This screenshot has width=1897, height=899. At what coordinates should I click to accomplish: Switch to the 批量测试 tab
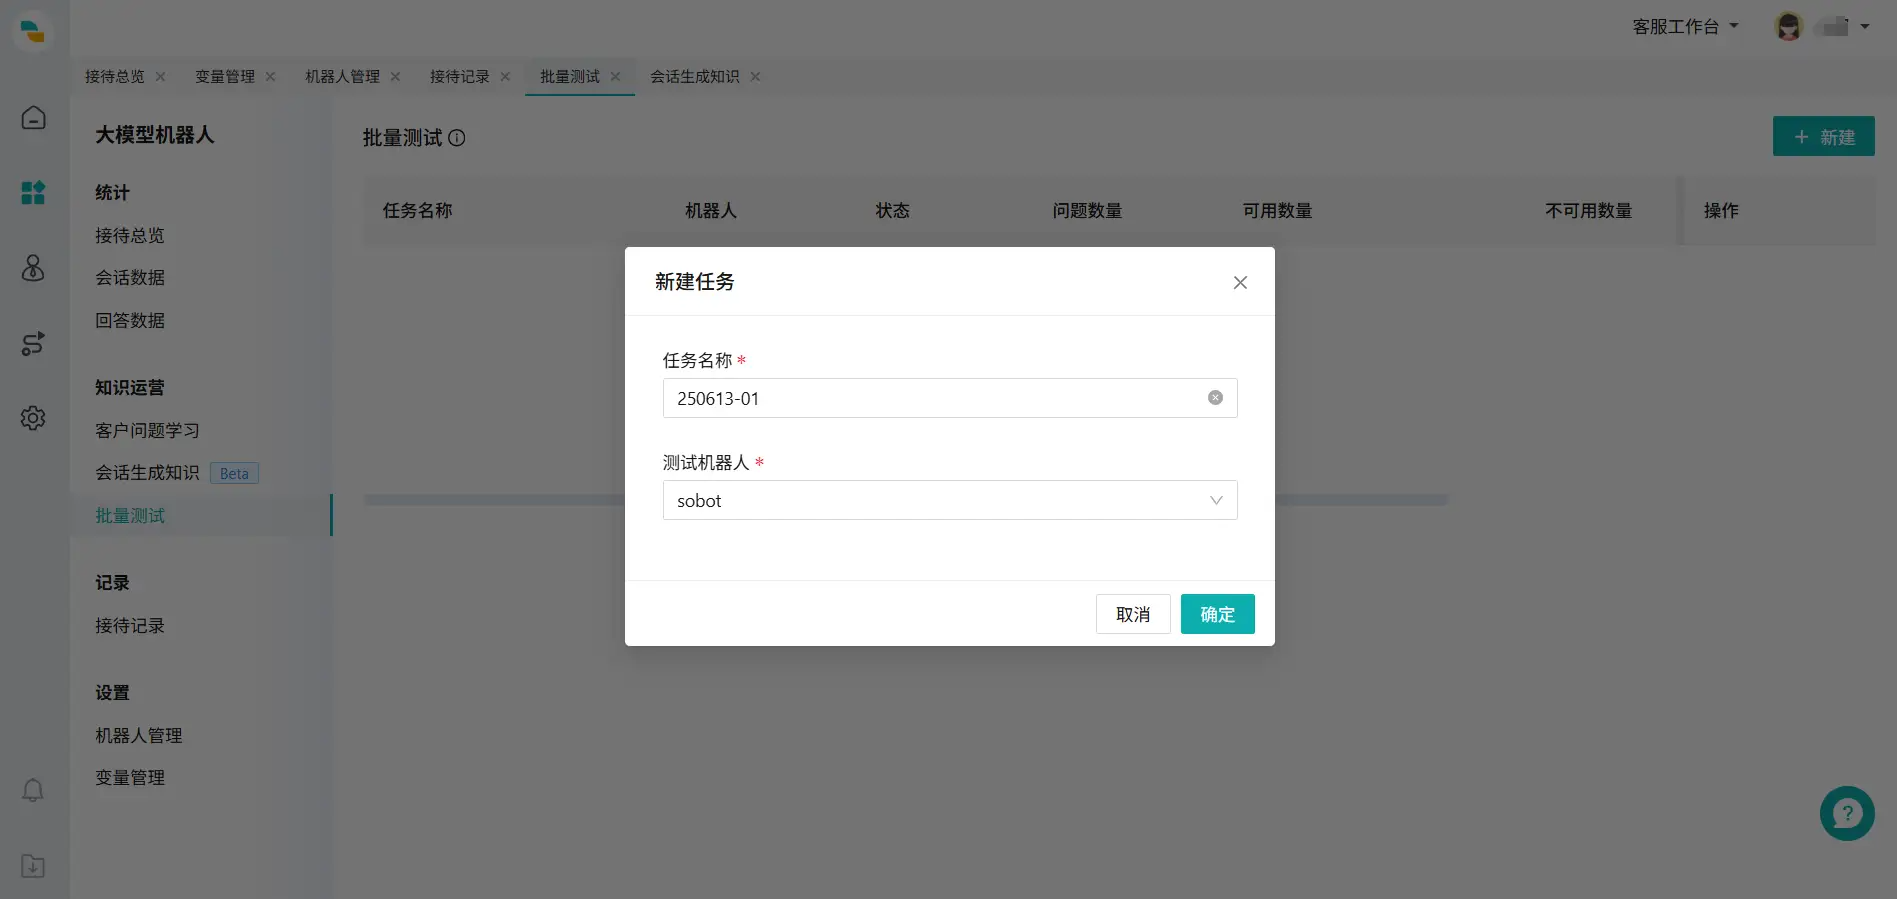click(570, 77)
